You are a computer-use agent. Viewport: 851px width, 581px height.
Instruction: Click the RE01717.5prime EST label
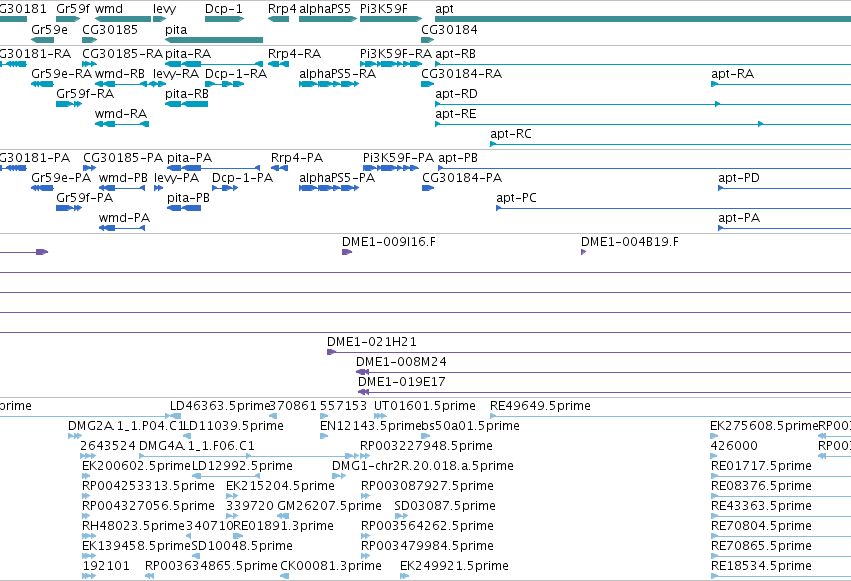[761, 466]
